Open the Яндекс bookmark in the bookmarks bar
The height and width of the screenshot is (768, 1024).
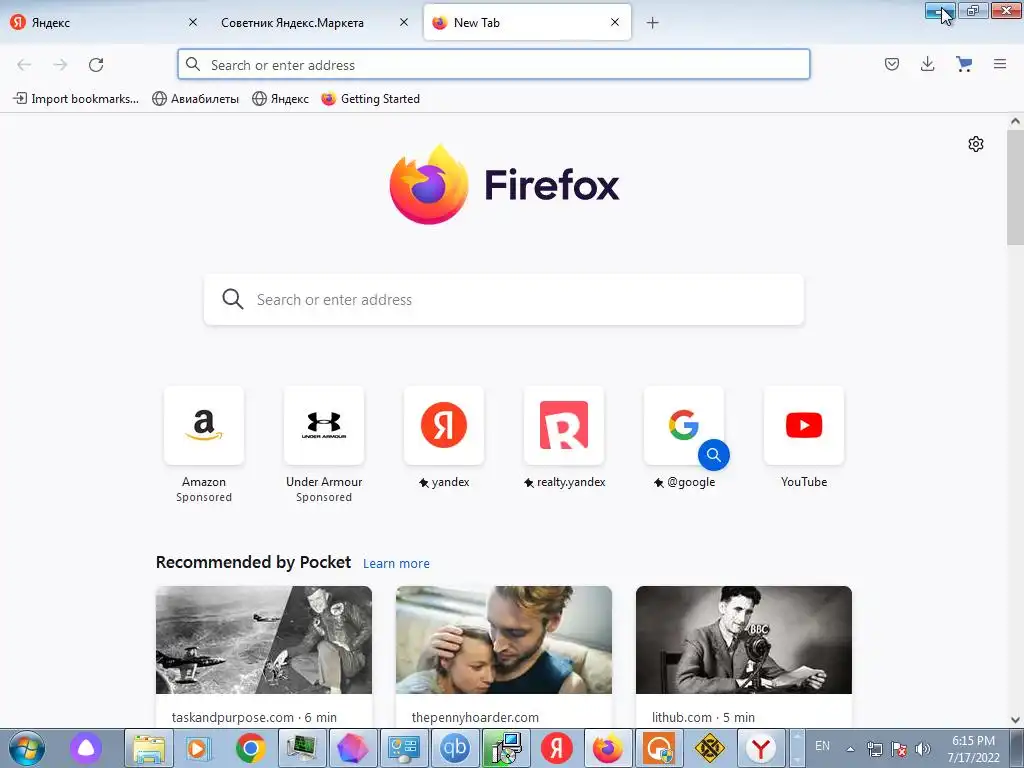point(280,99)
